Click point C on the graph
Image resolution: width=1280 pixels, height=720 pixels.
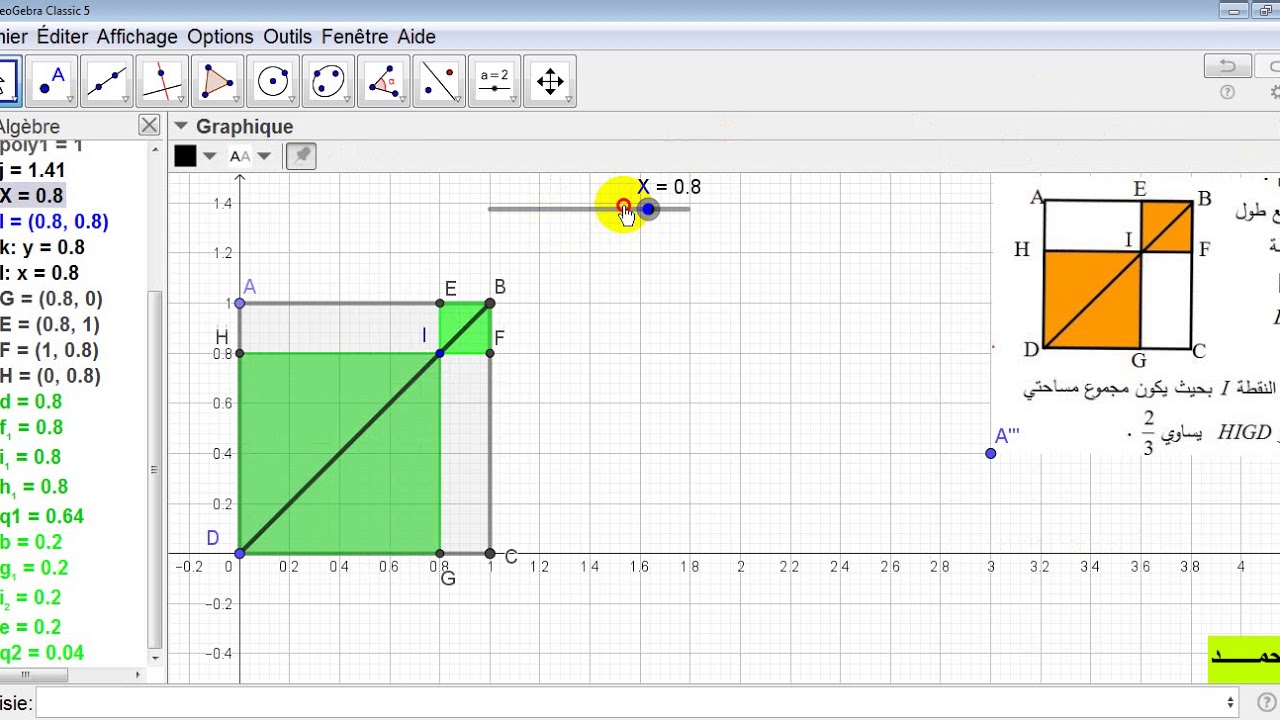point(490,553)
